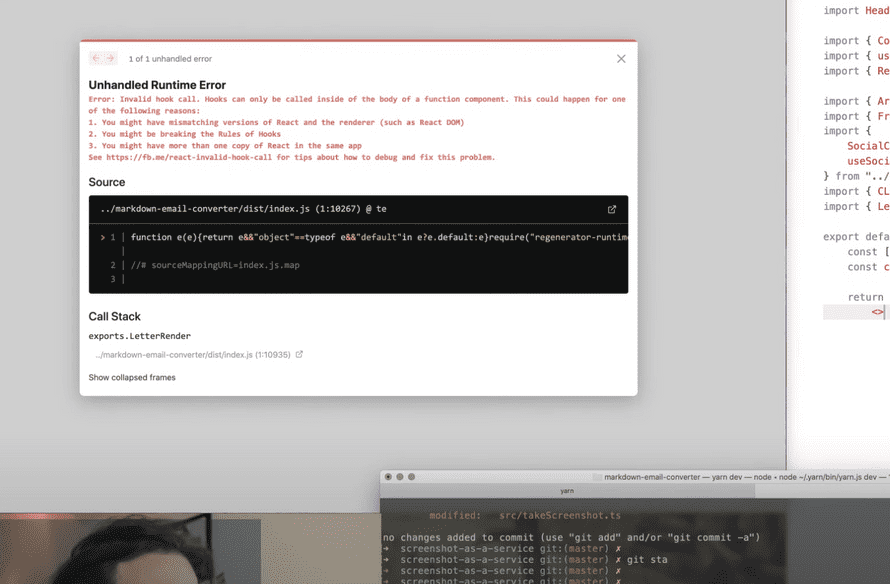Image resolution: width=890 pixels, height=584 pixels.
Task: Select the red chevron marker on source line 1
Action: (x=102, y=237)
